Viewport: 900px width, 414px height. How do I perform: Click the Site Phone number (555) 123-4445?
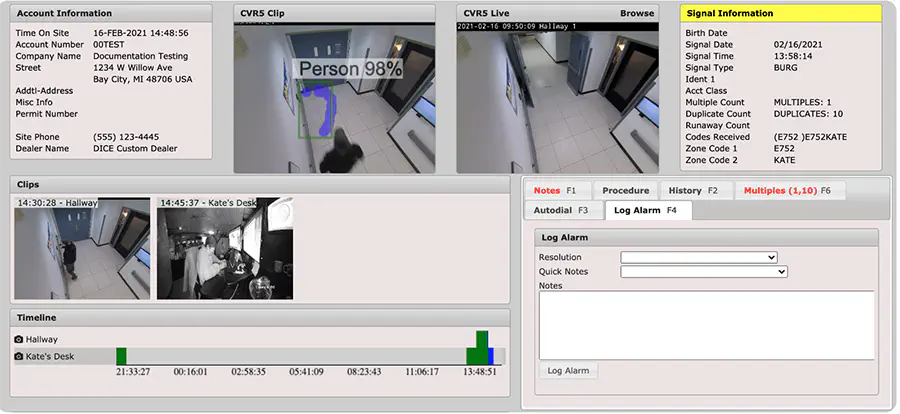pyautogui.click(x=126, y=137)
